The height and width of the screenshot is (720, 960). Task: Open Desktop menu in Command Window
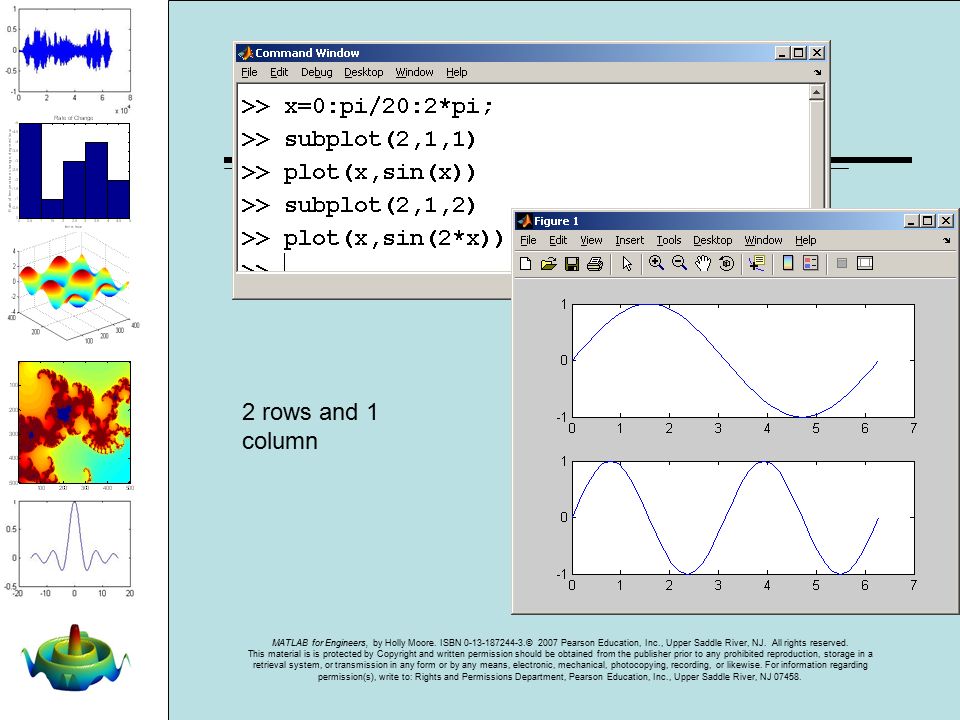point(364,72)
